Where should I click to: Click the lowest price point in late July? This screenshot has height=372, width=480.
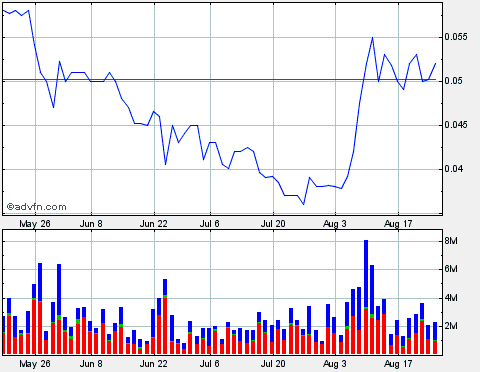pyautogui.click(x=303, y=204)
